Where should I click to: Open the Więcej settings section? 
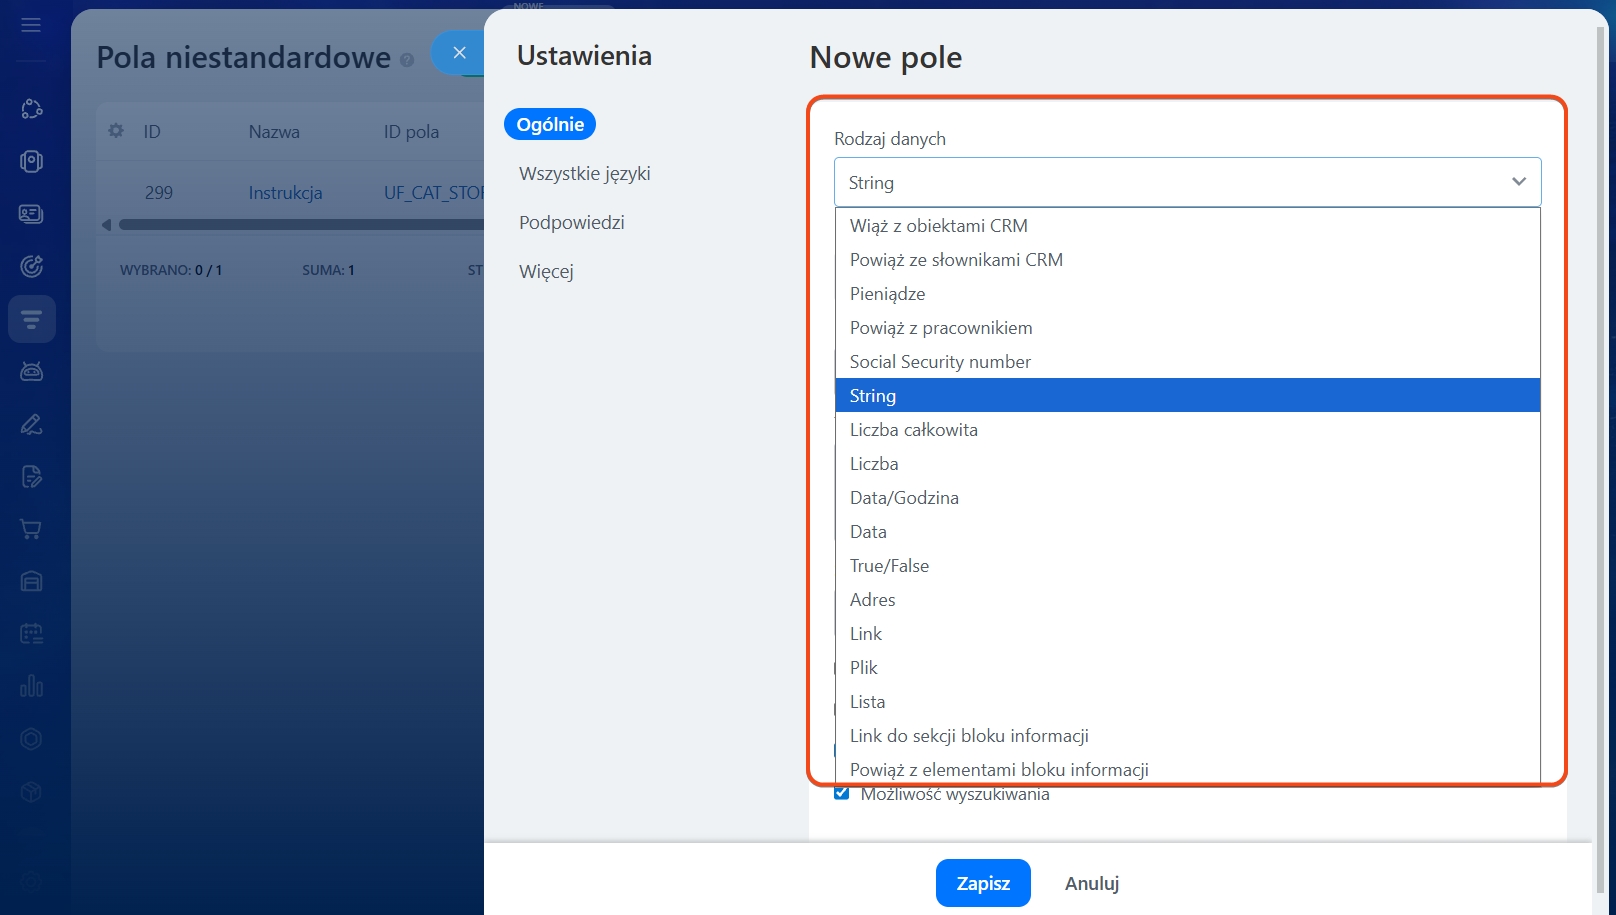546,272
